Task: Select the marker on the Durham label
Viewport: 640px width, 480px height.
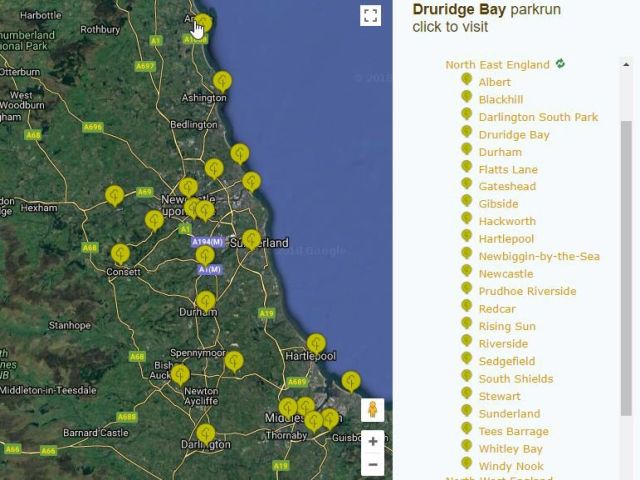Action: point(206,301)
